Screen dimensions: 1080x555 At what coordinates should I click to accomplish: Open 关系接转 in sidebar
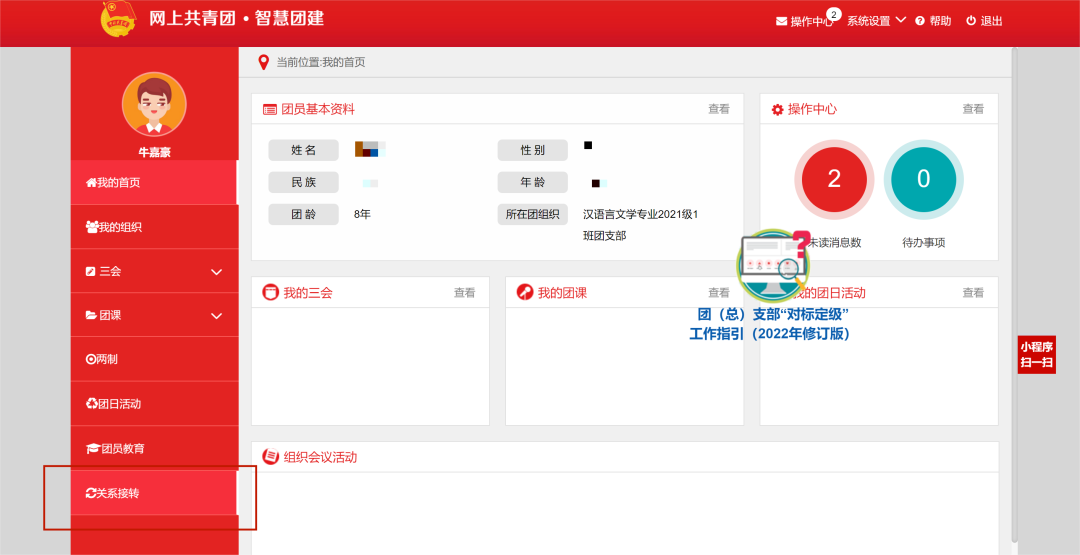154,493
